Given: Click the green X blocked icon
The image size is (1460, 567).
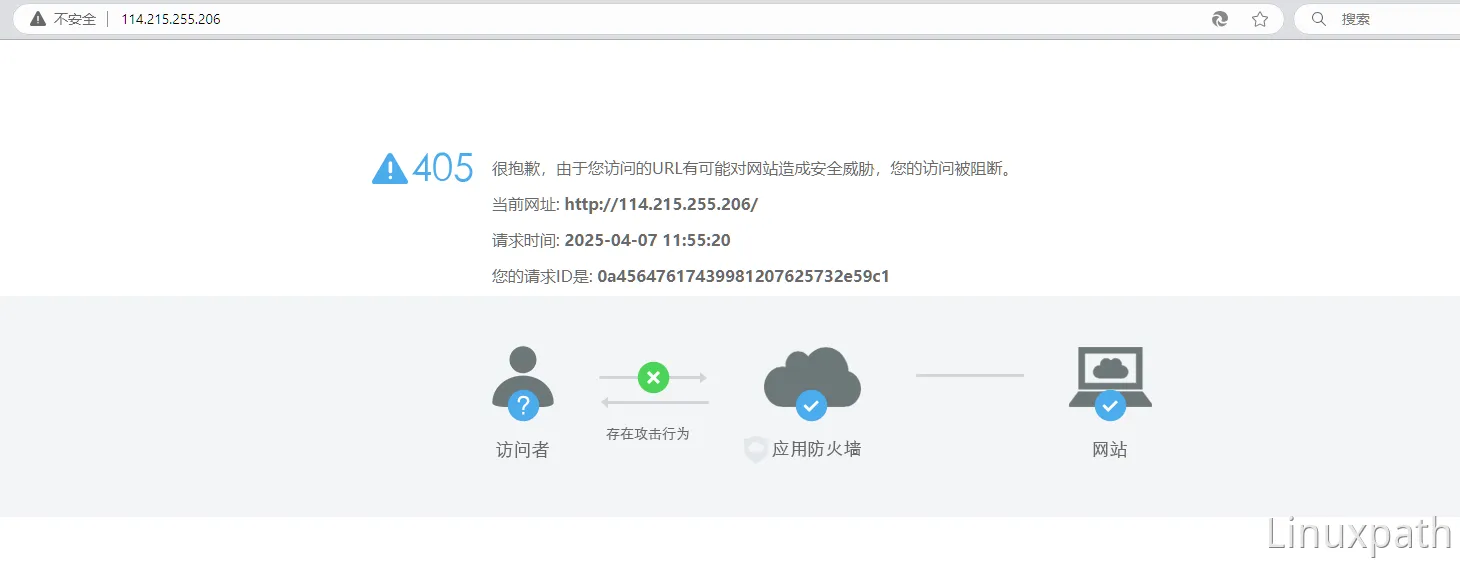Looking at the screenshot, I should 653,377.
